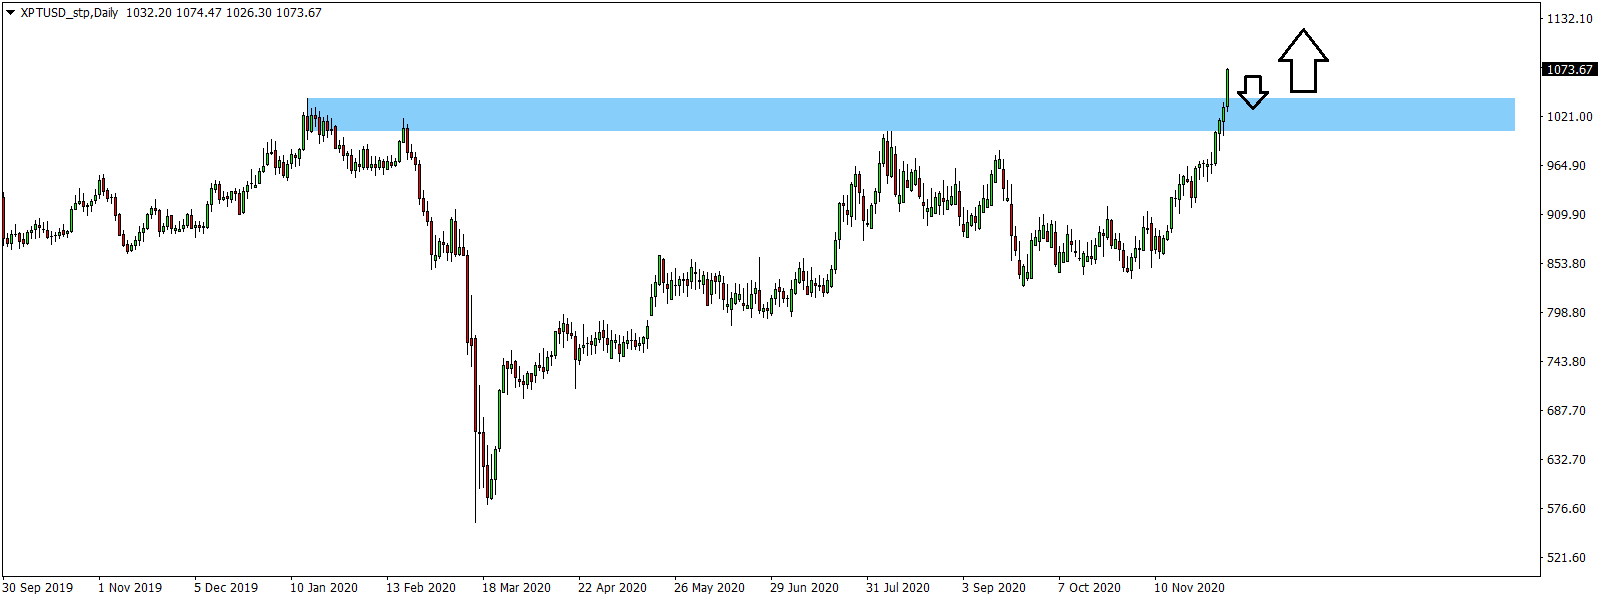Click the 743.80 price axis label
Image resolution: width=1604 pixels, height=600 pixels.
click(x=1566, y=362)
